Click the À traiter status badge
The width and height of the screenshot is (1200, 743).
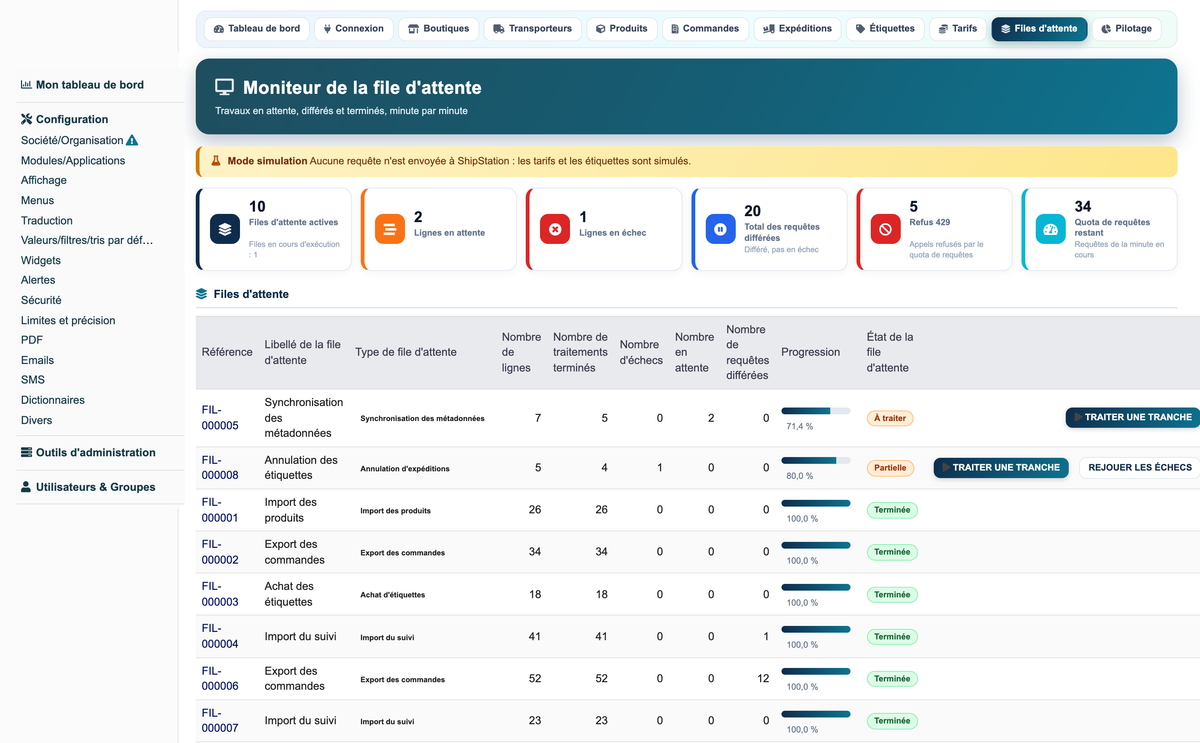coord(890,418)
